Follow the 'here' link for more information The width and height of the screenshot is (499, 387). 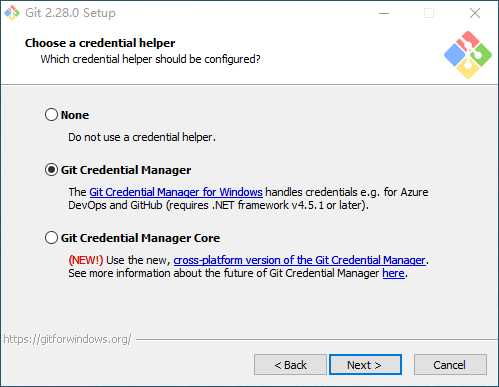tap(393, 273)
